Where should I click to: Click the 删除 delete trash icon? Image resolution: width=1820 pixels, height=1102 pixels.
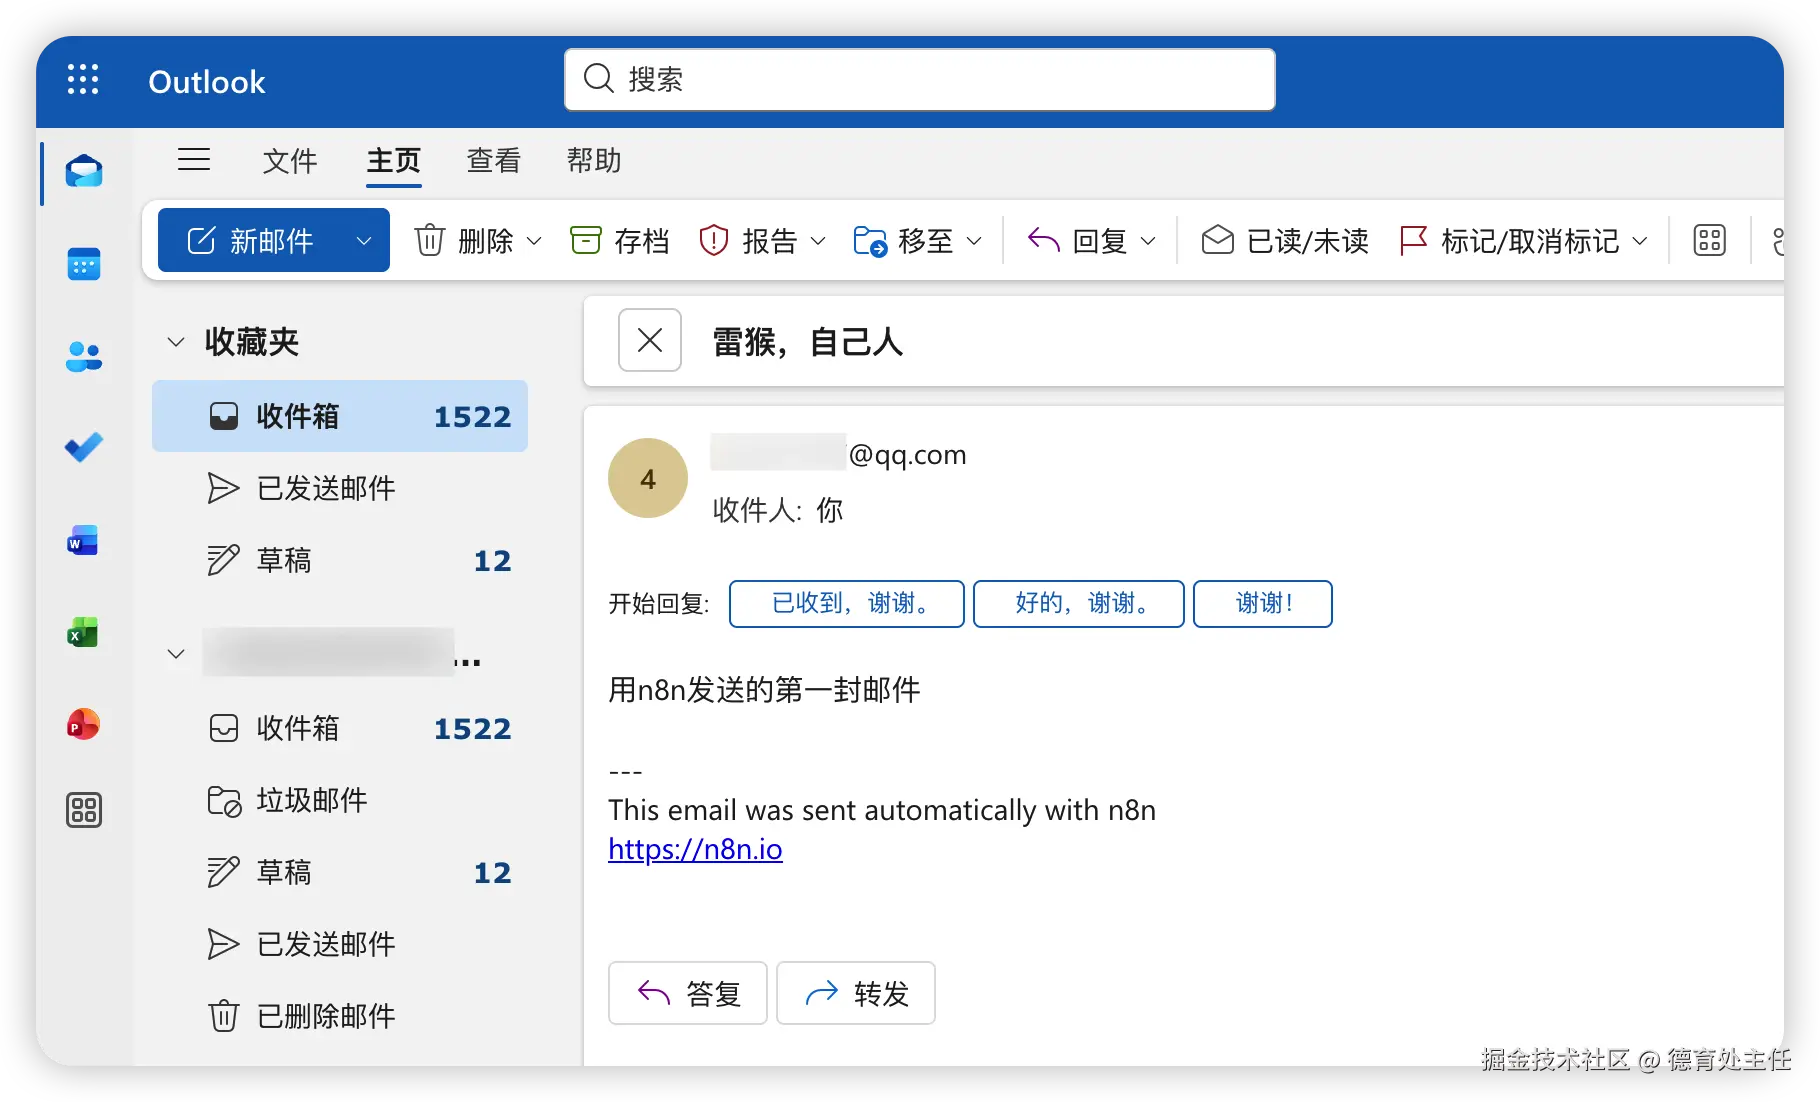(430, 241)
